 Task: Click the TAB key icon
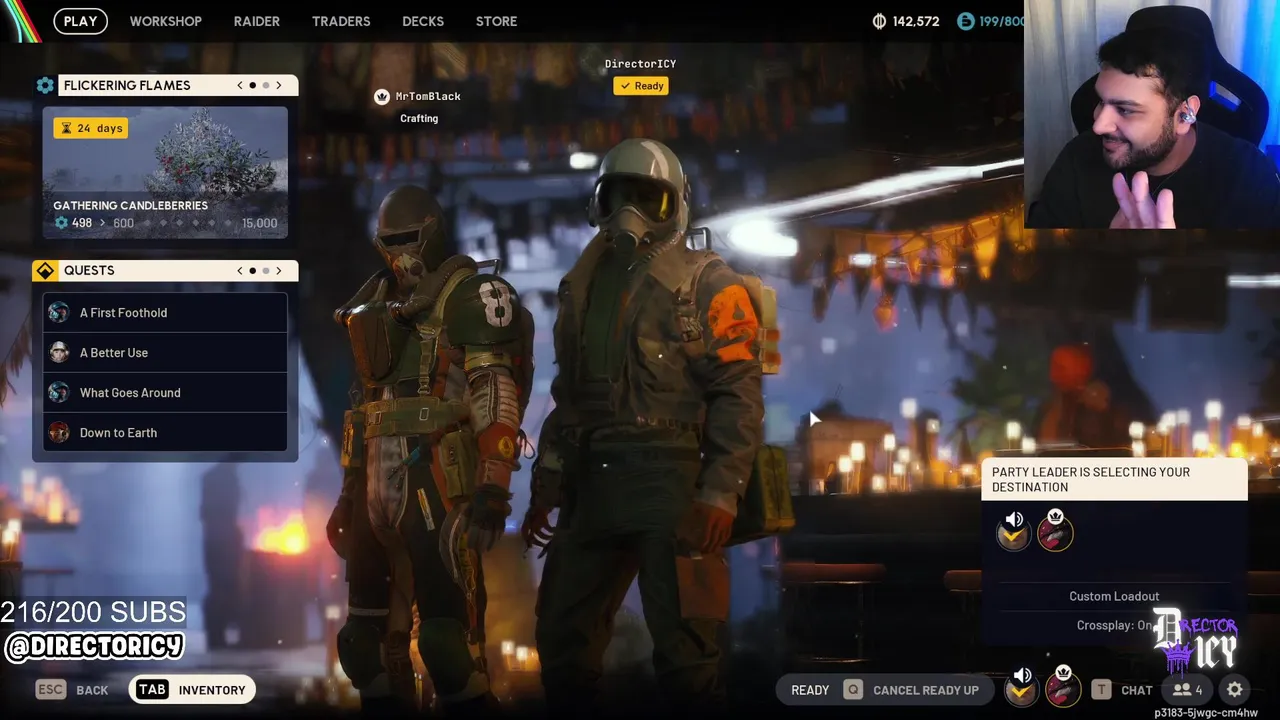coord(152,689)
